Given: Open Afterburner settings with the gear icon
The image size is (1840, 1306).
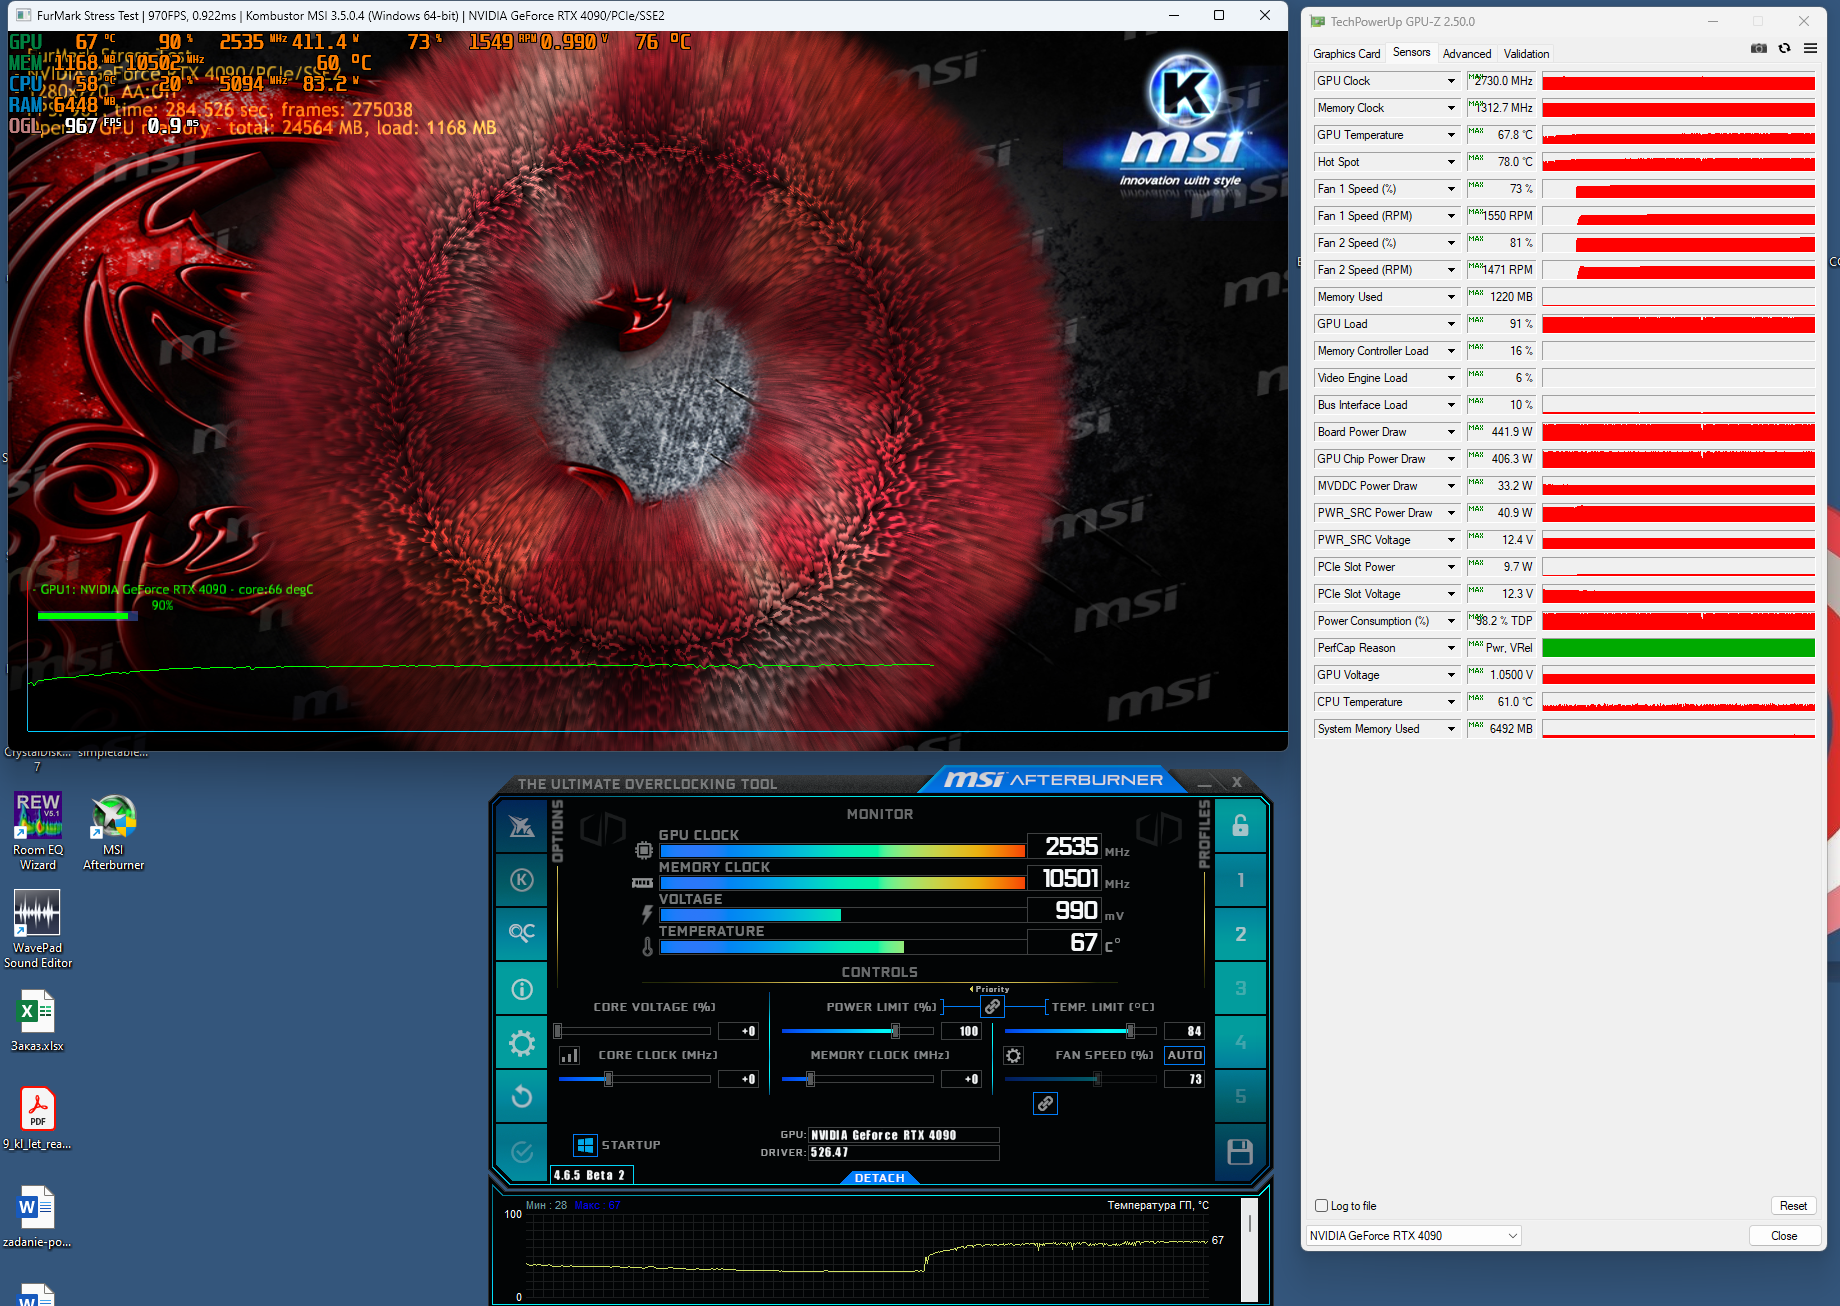Looking at the screenshot, I should point(522,1044).
